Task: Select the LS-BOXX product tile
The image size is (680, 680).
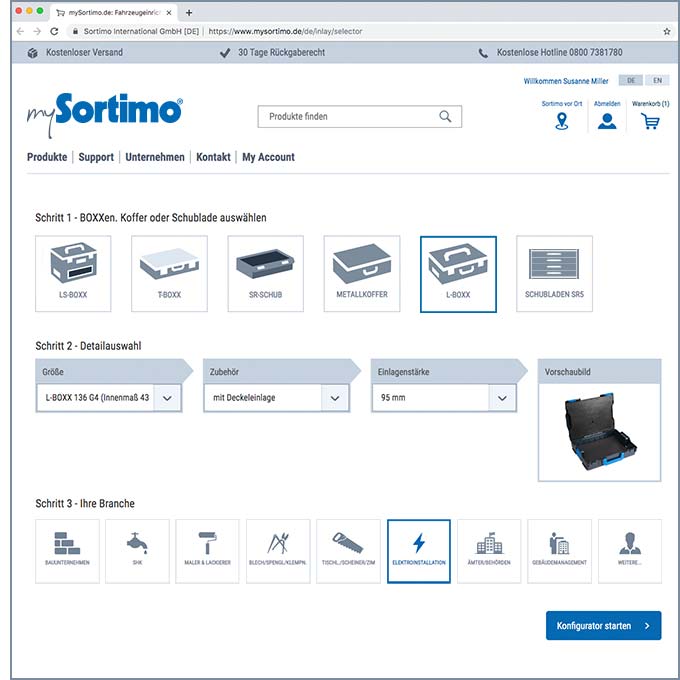Action: (73, 274)
